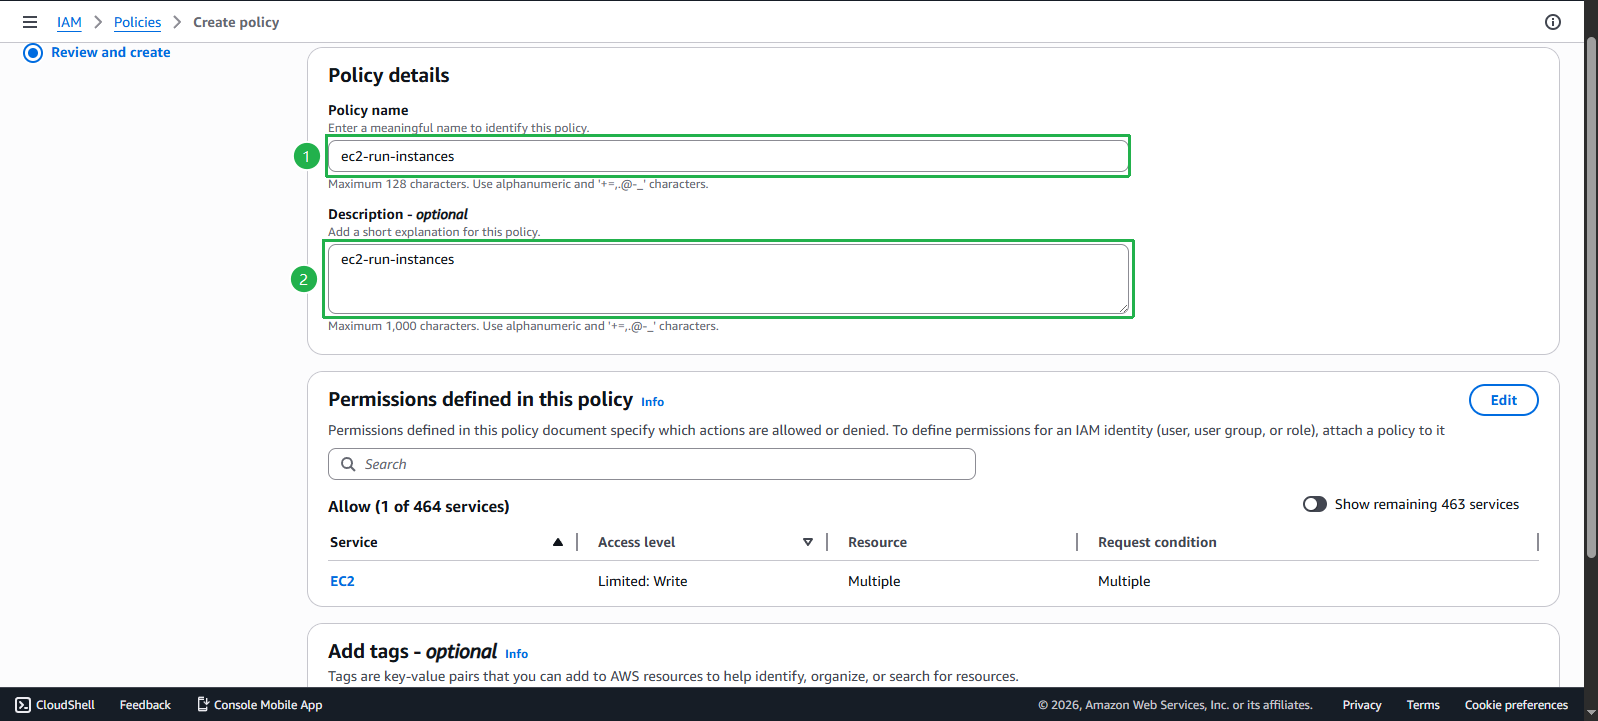Screen dimensions: 1598x721
Task: Go to IAM breadcrumb link
Action: pos(69,22)
